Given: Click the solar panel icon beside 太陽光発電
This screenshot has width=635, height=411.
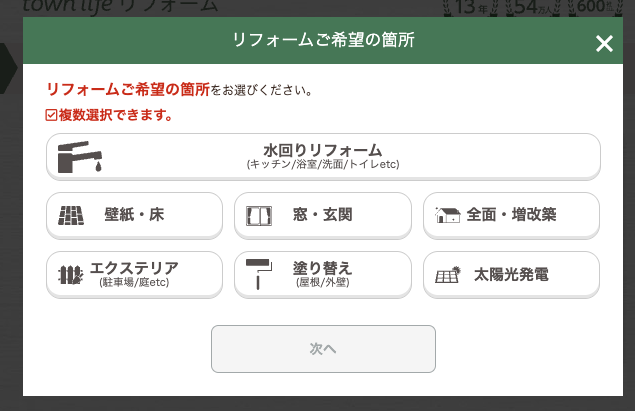Looking at the screenshot, I should click(448, 274).
